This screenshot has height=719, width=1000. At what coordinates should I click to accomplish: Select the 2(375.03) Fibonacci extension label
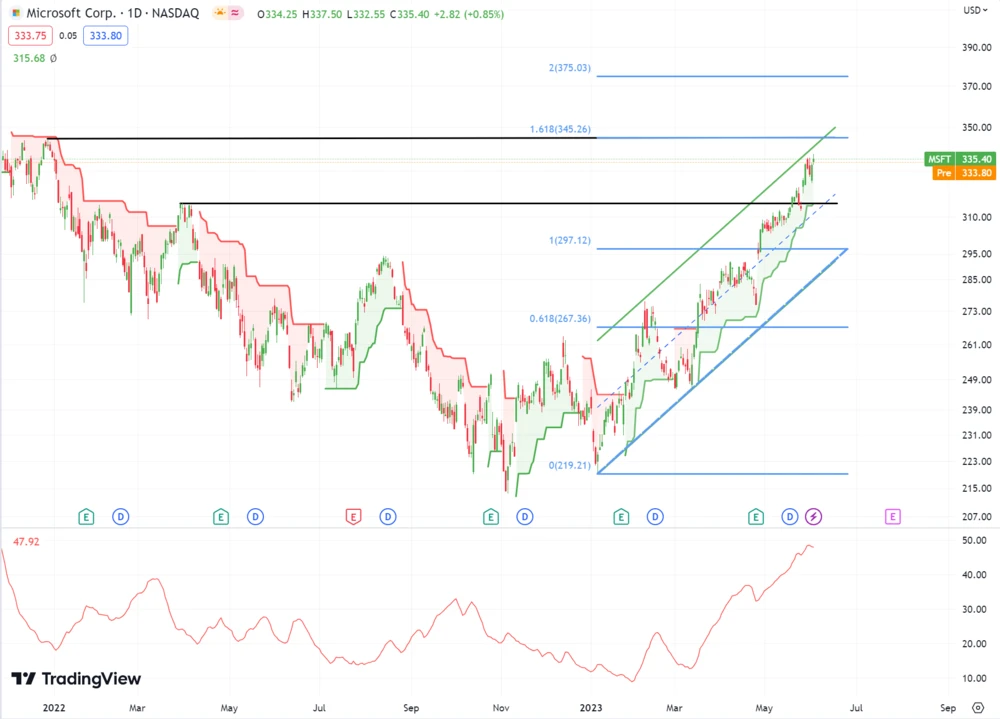[569, 68]
